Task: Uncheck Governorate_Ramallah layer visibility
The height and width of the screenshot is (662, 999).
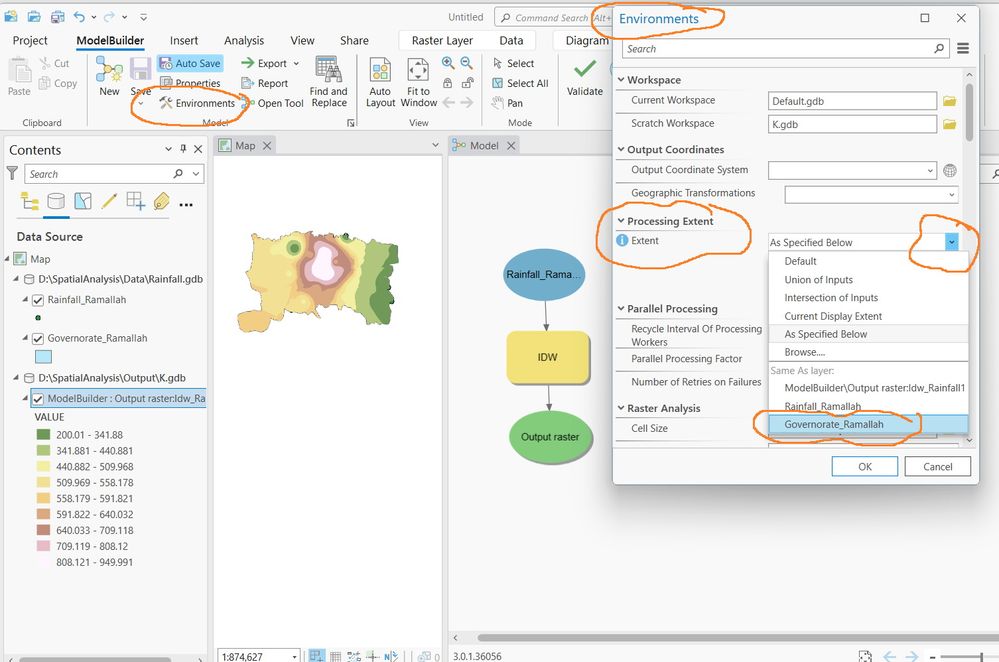Action: tap(38, 339)
